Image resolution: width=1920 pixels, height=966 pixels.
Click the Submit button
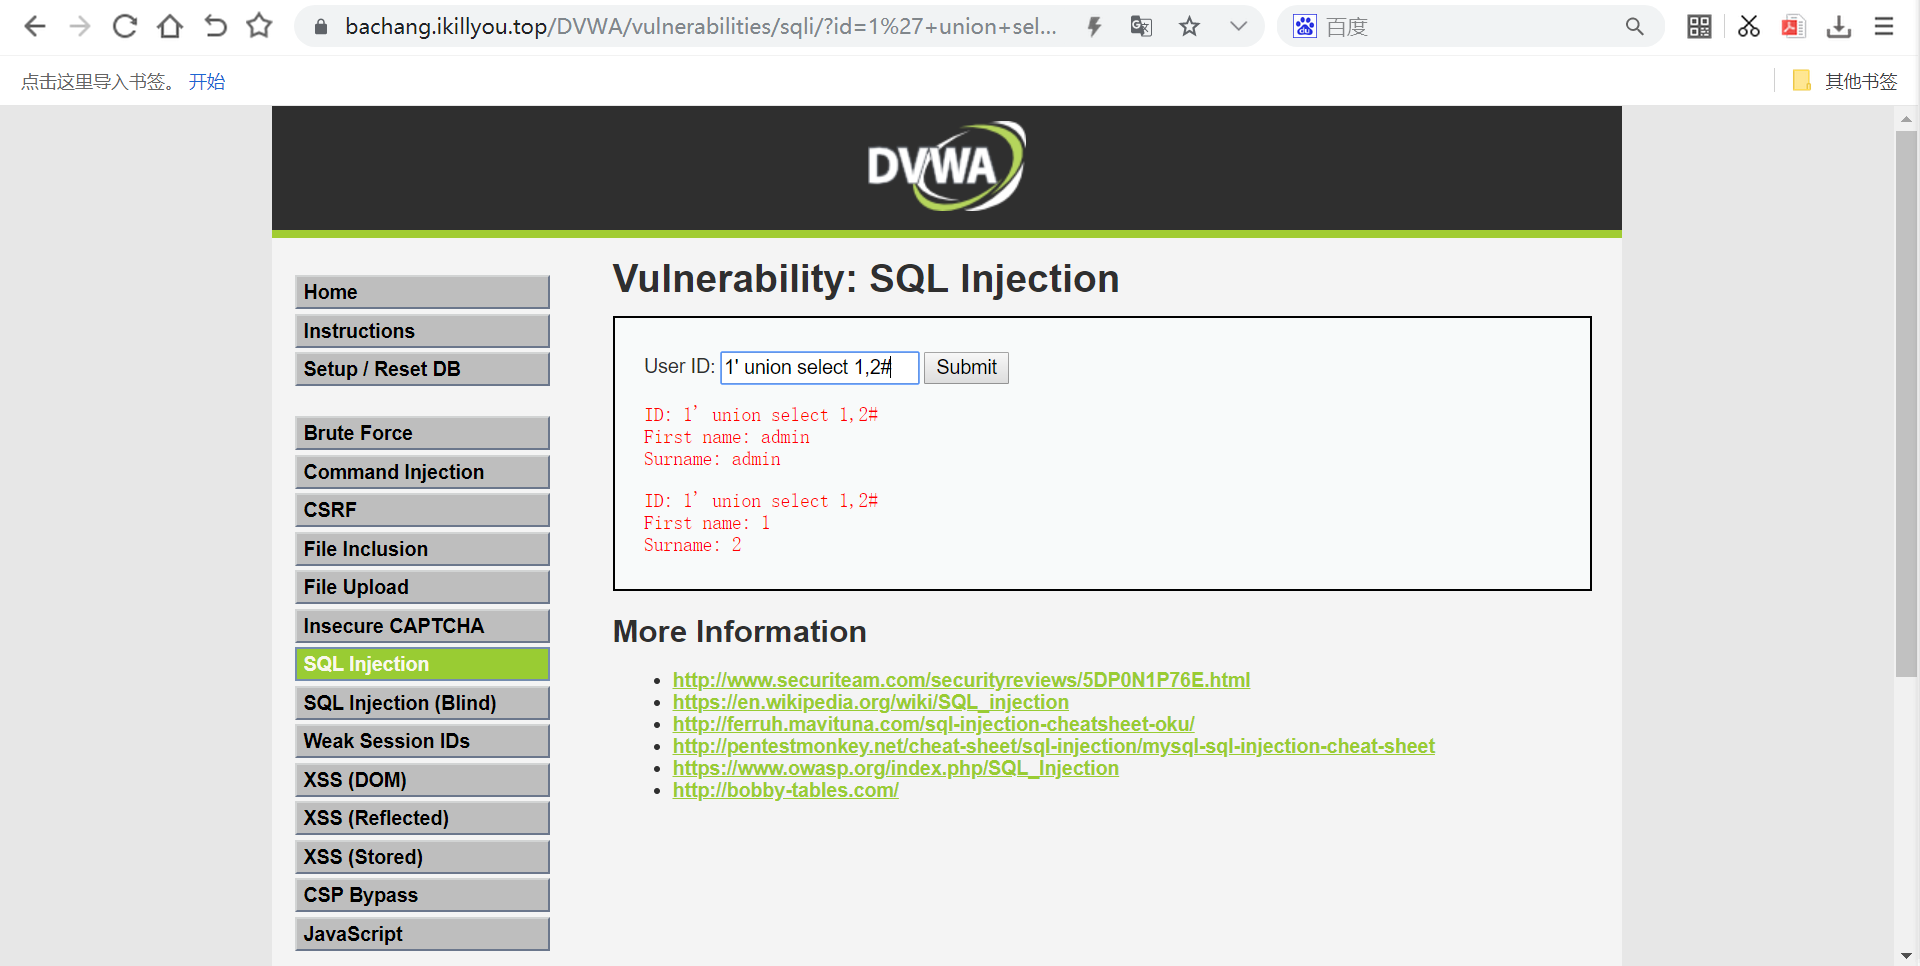click(966, 367)
